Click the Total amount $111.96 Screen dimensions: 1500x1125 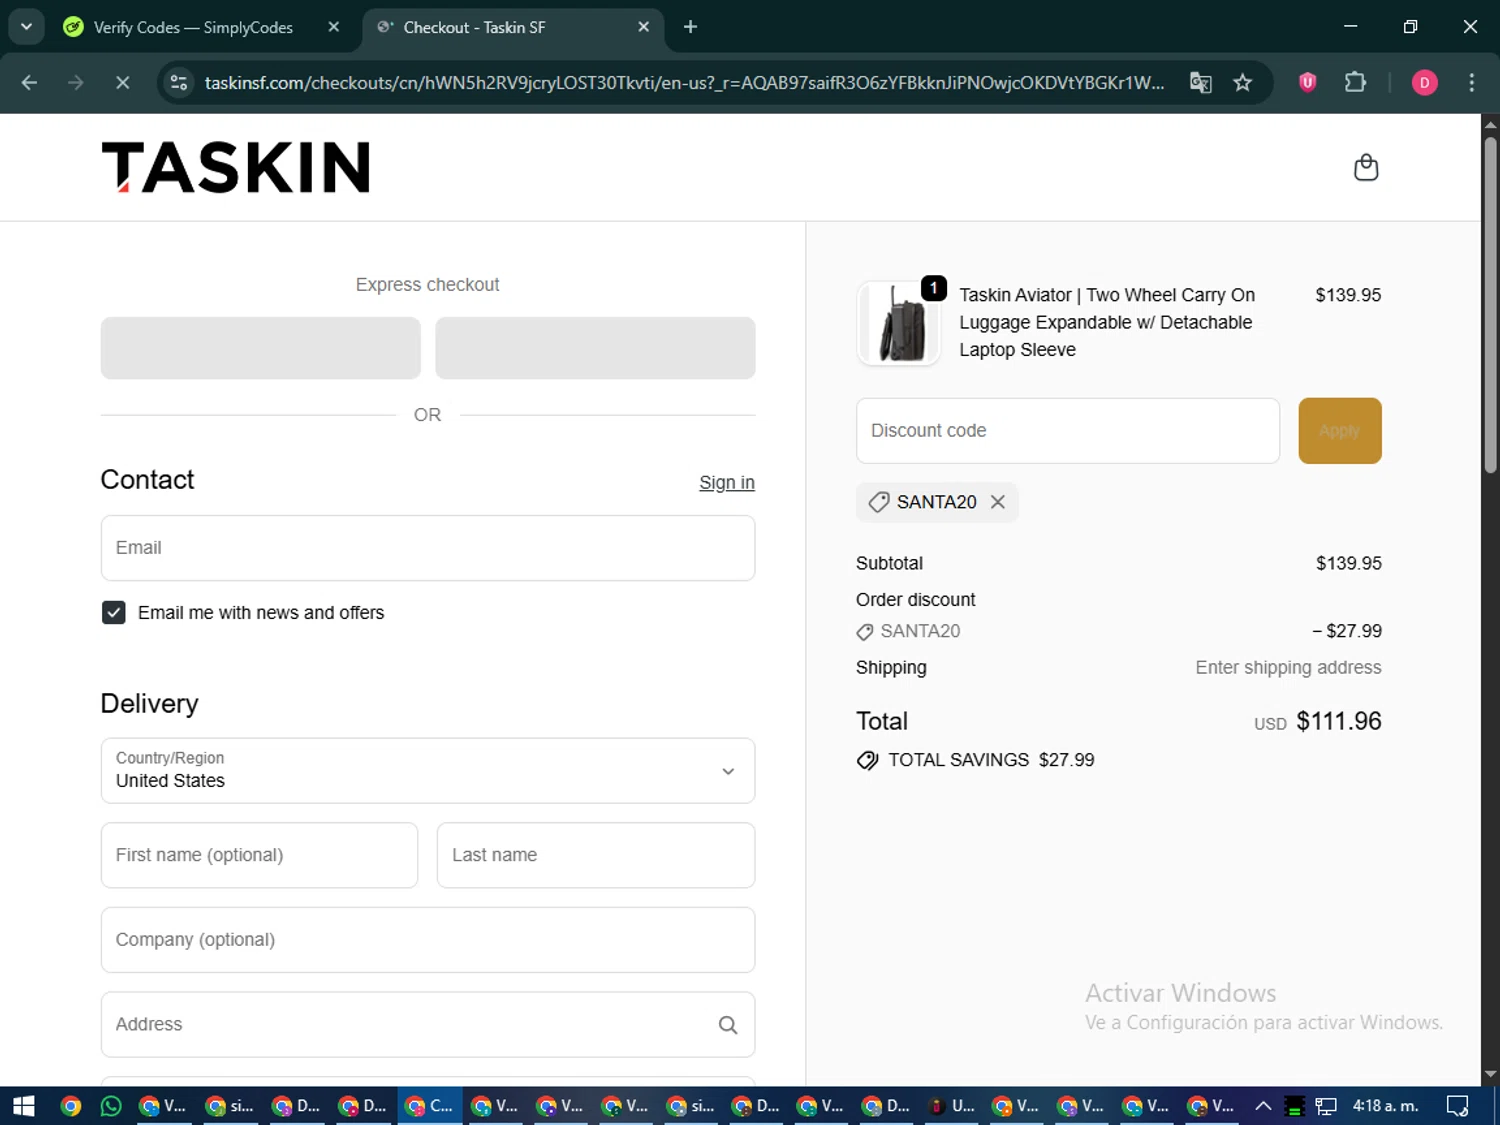pos(1338,721)
